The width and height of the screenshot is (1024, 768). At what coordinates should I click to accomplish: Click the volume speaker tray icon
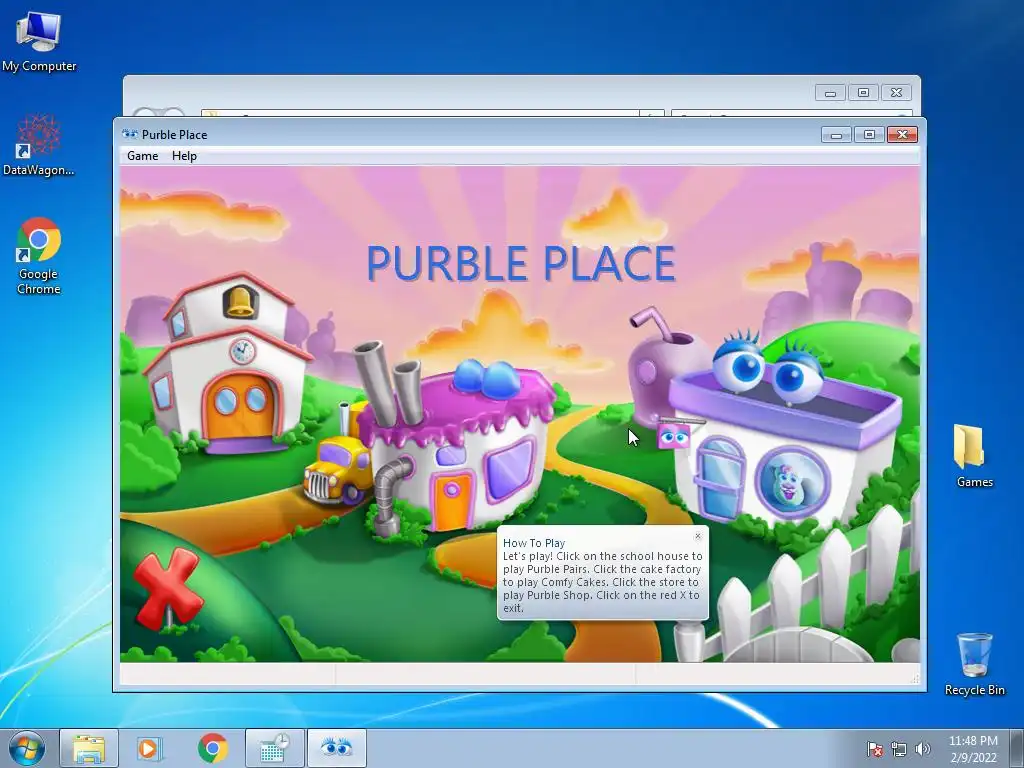coord(923,749)
